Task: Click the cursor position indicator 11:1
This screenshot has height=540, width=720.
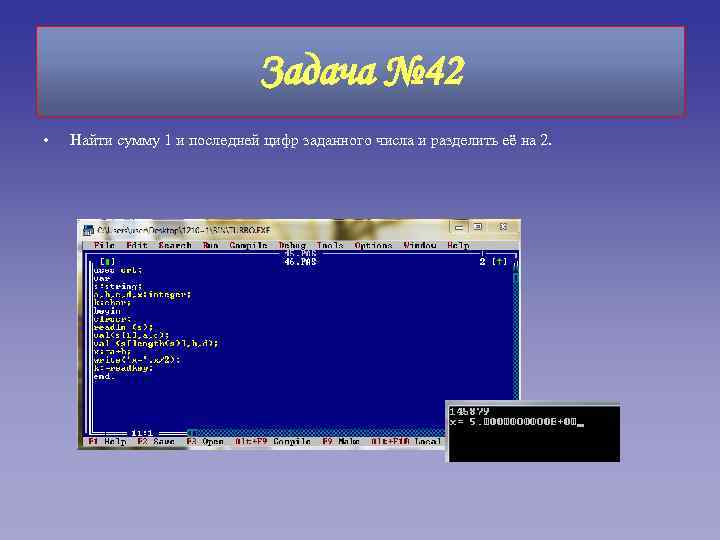Action: (142, 433)
